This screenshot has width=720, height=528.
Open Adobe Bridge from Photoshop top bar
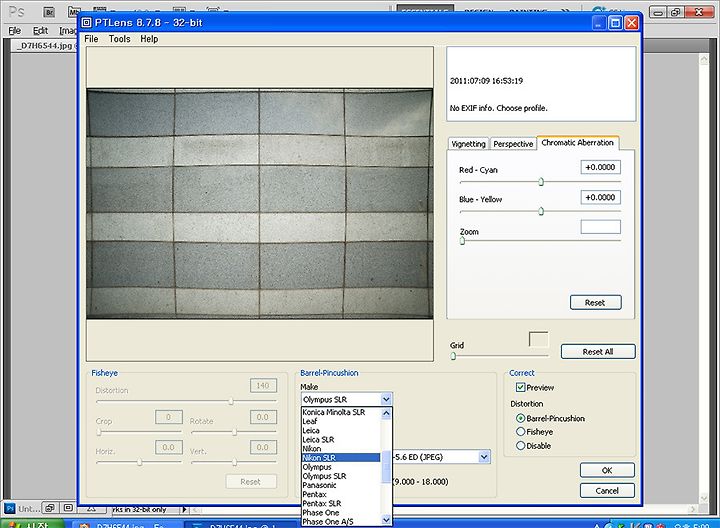pyautogui.click(x=49, y=12)
